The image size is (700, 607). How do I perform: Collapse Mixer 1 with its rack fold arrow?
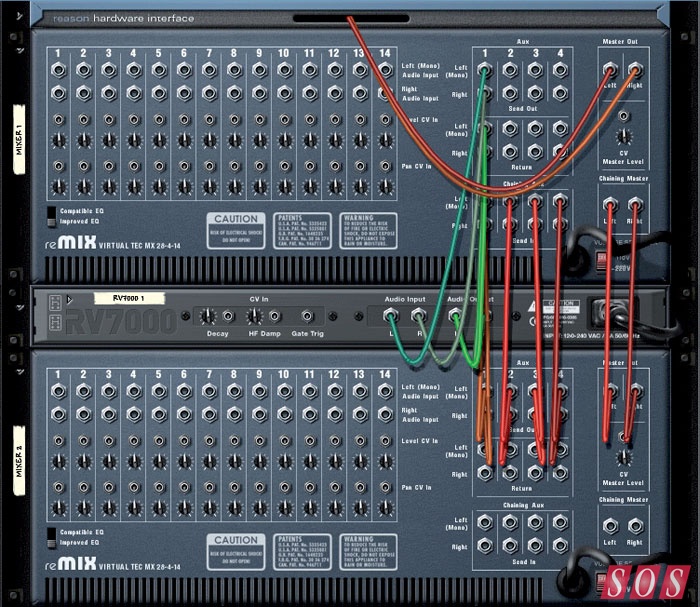pyautogui.click(x=20, y=50)
